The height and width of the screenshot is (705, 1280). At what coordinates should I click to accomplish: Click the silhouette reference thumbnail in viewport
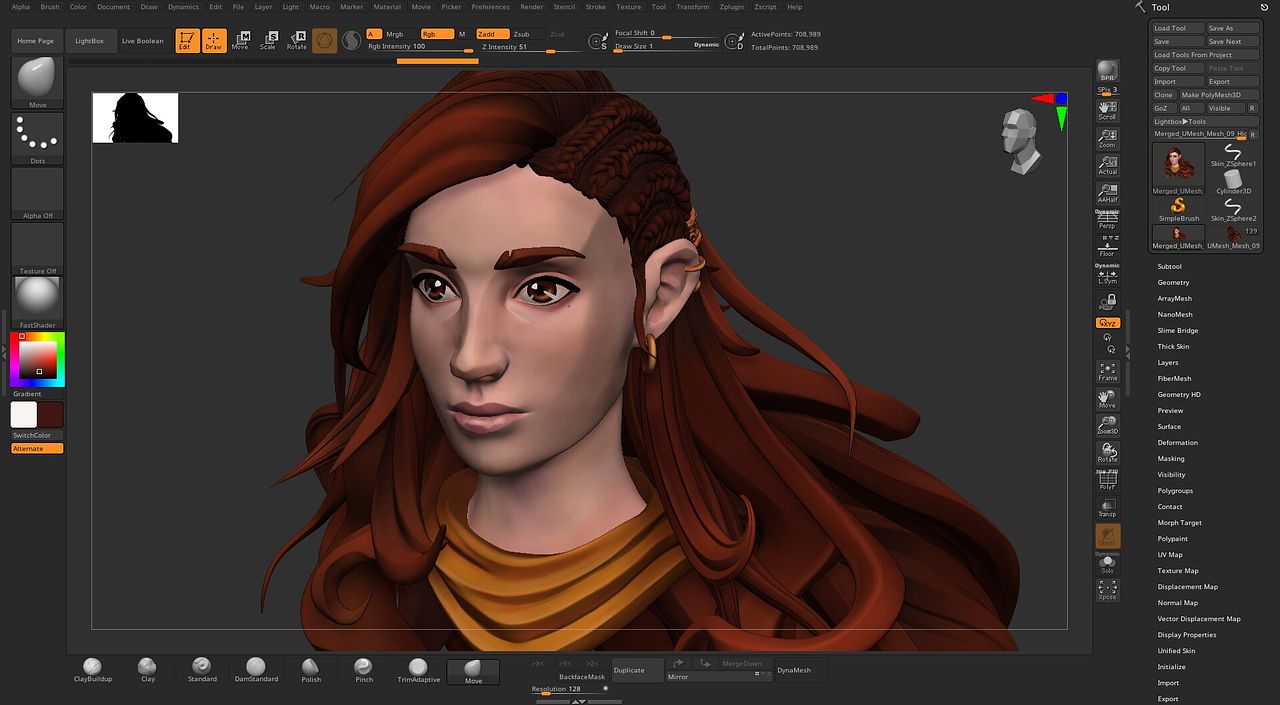point(135,118)
